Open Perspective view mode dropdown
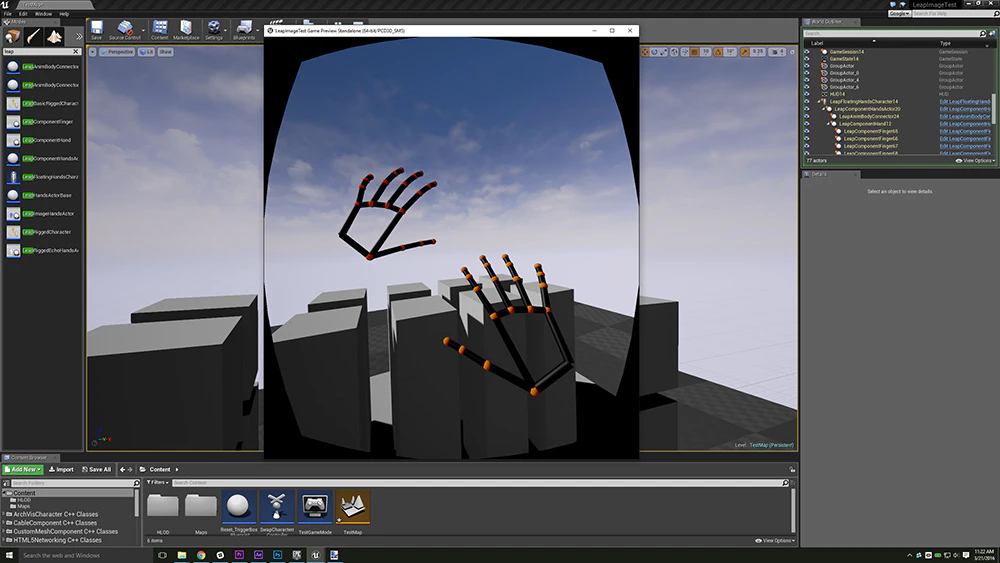The height and width of the screenshot is (563, 1000). pos(117,52)
